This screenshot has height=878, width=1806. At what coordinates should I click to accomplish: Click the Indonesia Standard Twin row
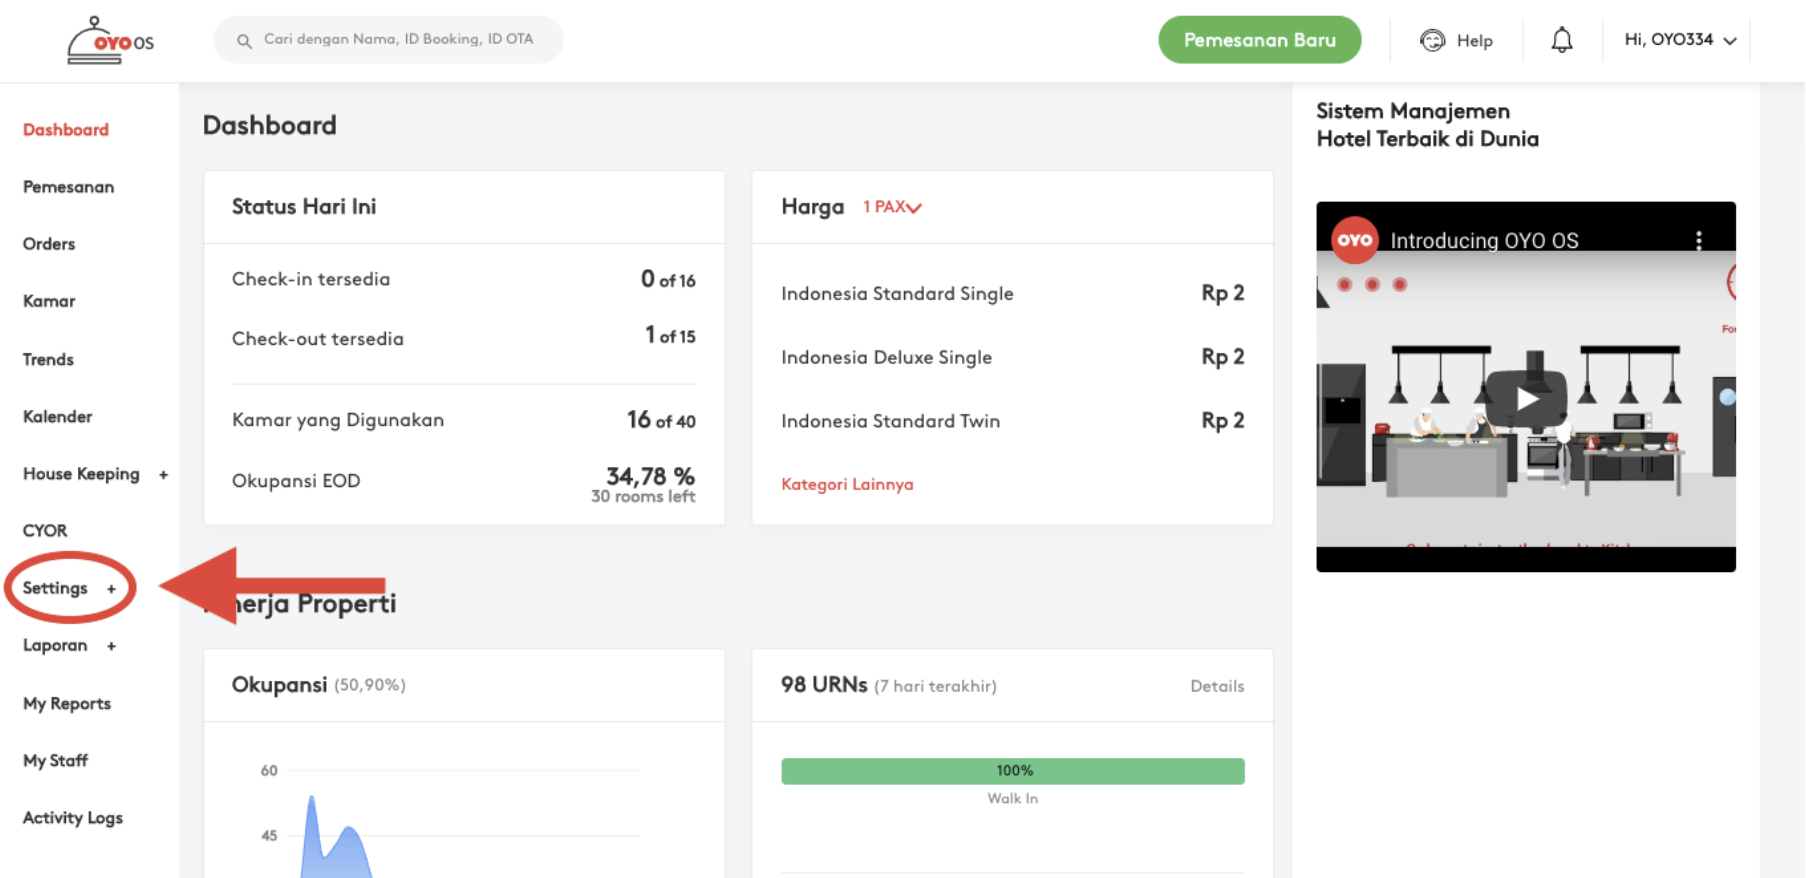point(1013,421)
